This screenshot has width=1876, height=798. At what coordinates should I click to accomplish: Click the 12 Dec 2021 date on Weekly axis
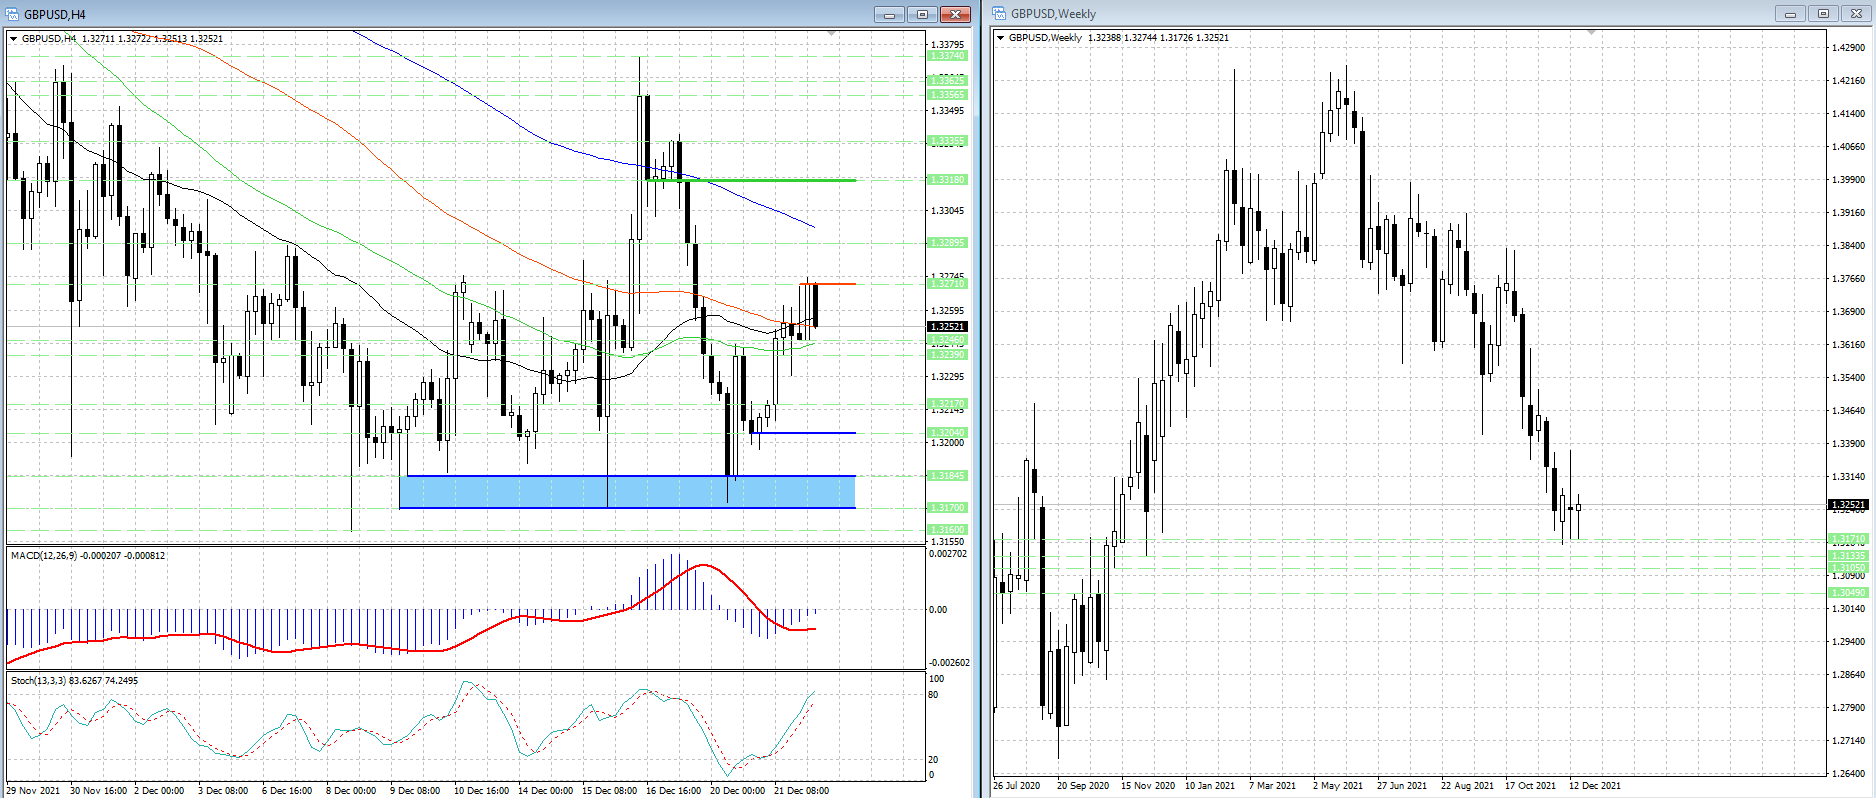1594,786
